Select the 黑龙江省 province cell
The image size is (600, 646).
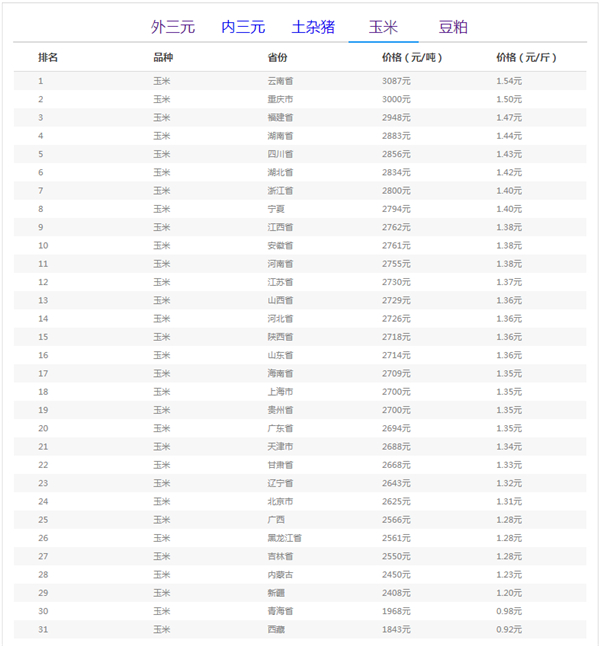tap(284, 538)
